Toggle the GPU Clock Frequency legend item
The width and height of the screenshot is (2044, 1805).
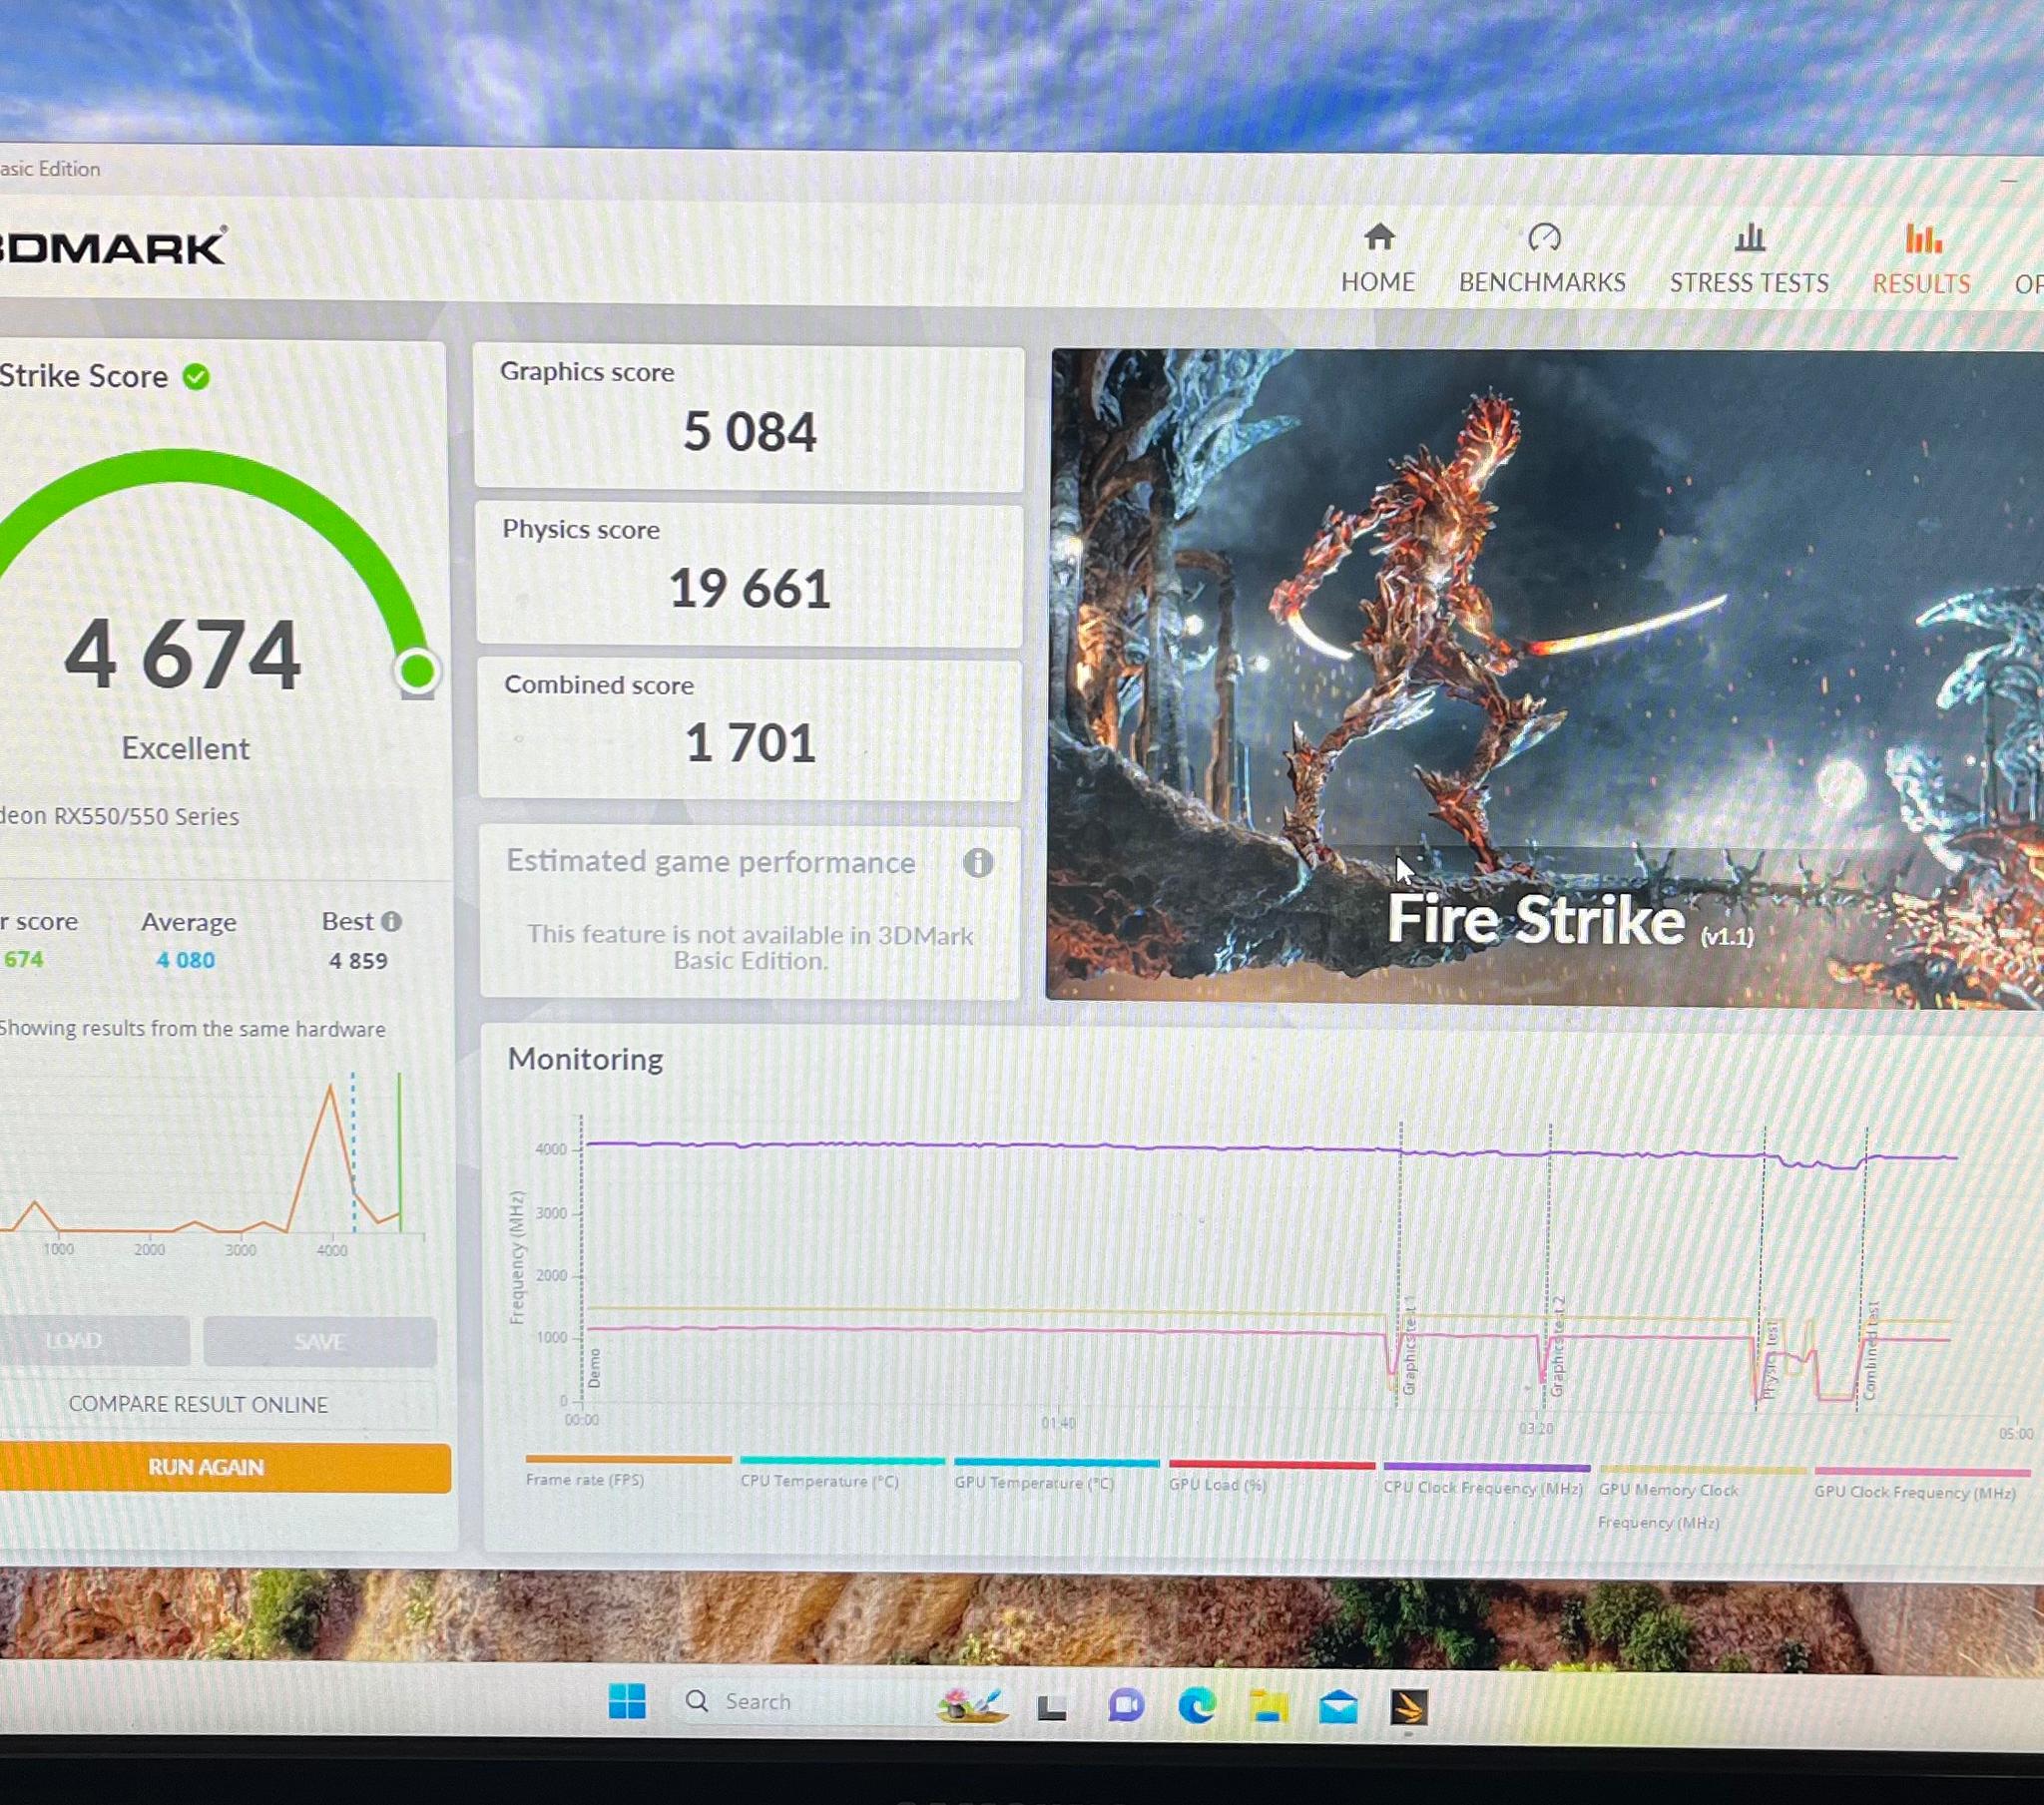click(x=1921, y=1483)
